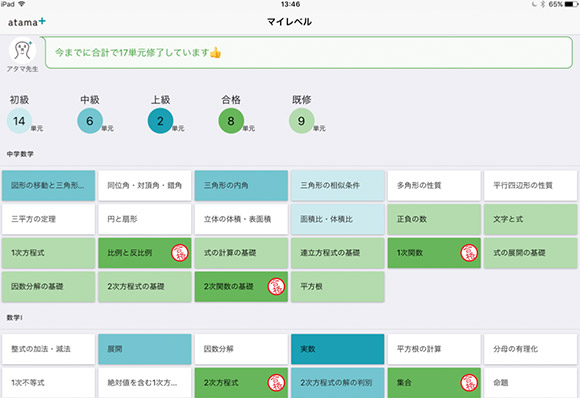
Task: Select the 面積比・体積比 tile
Action: click(x=338, y=219)
